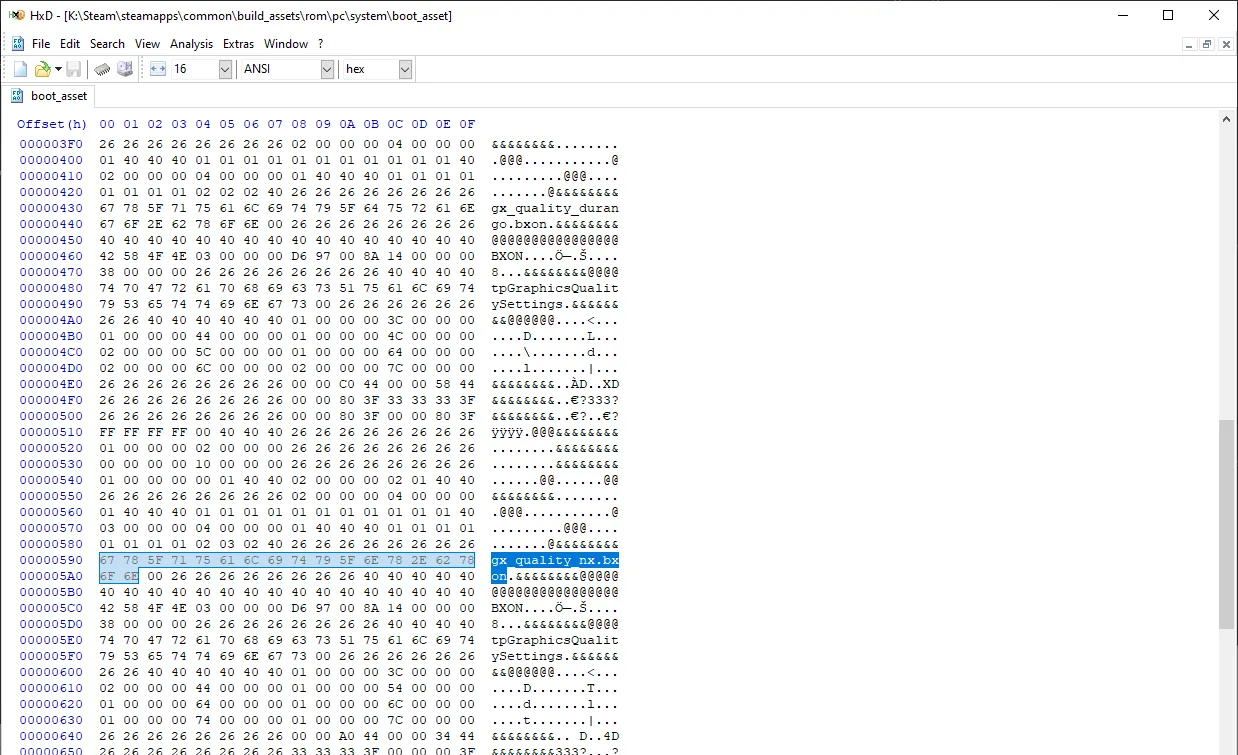Open the Search menu

tap(107, 44)
